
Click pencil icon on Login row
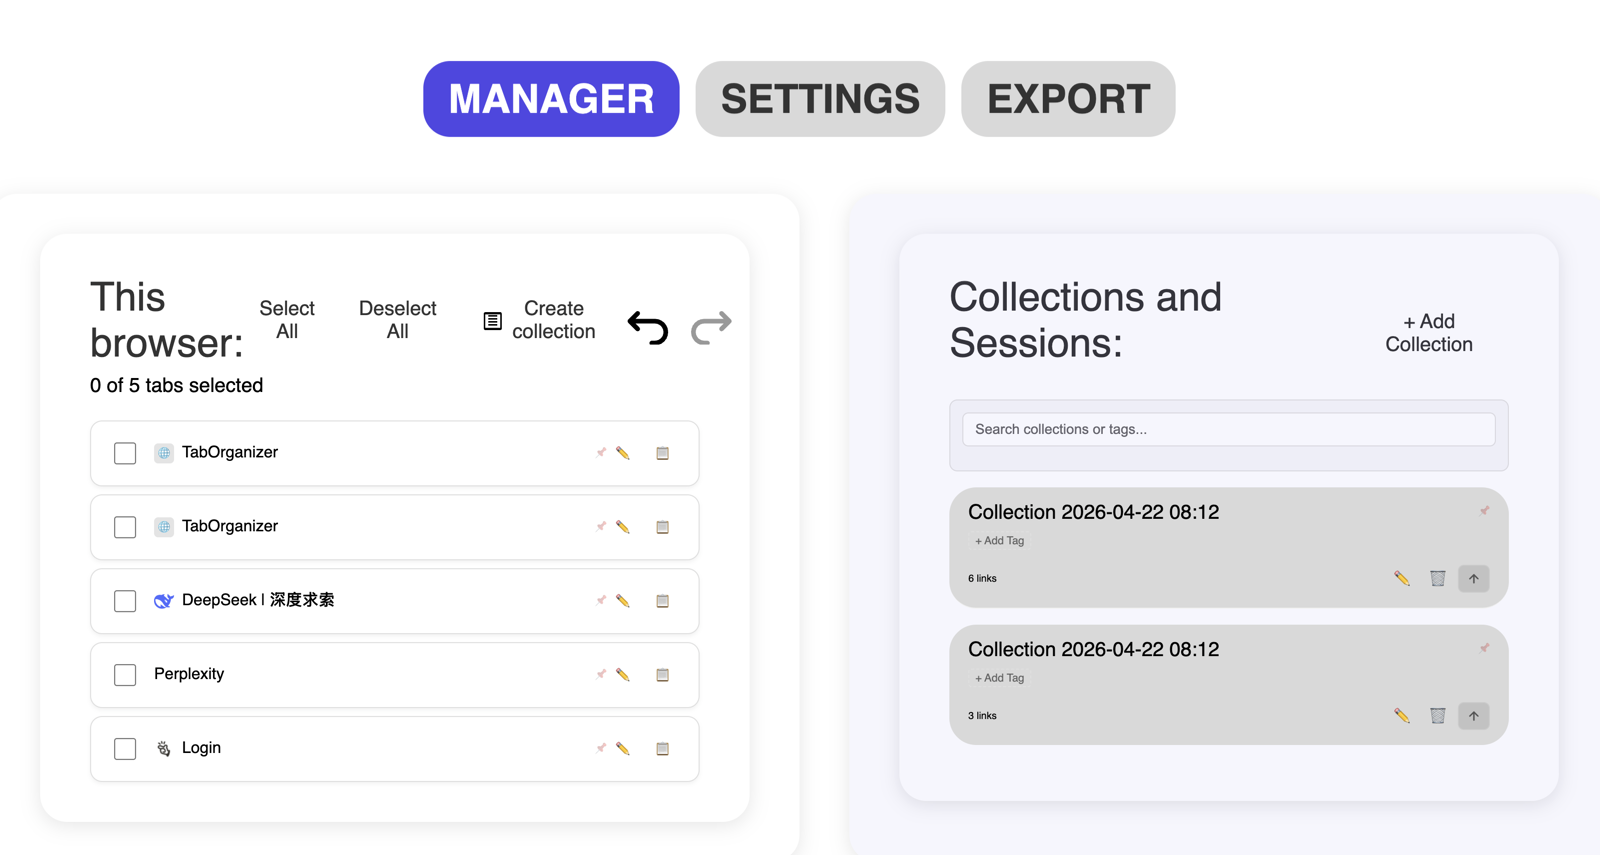click(623, 749)
